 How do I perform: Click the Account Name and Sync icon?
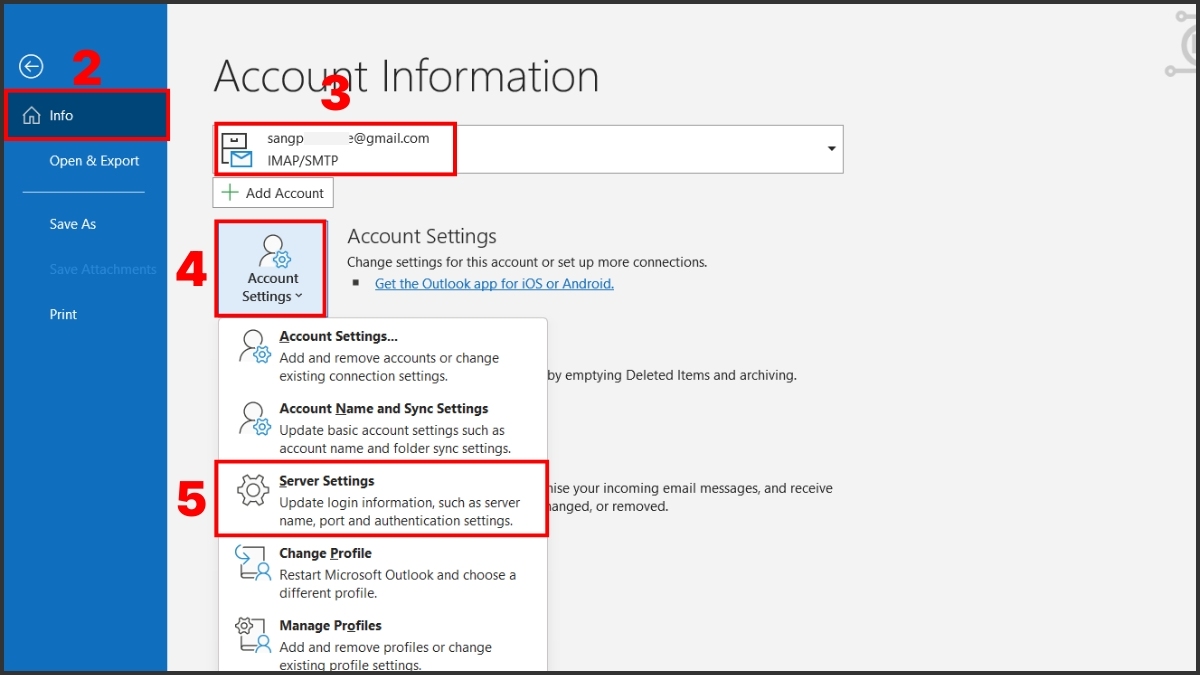[x=254, y=418]
